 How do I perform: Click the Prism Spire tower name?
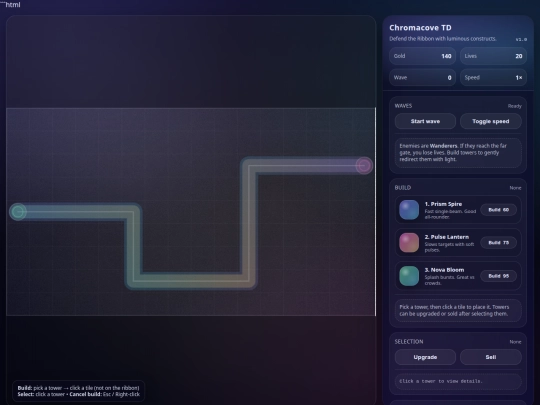443,204
